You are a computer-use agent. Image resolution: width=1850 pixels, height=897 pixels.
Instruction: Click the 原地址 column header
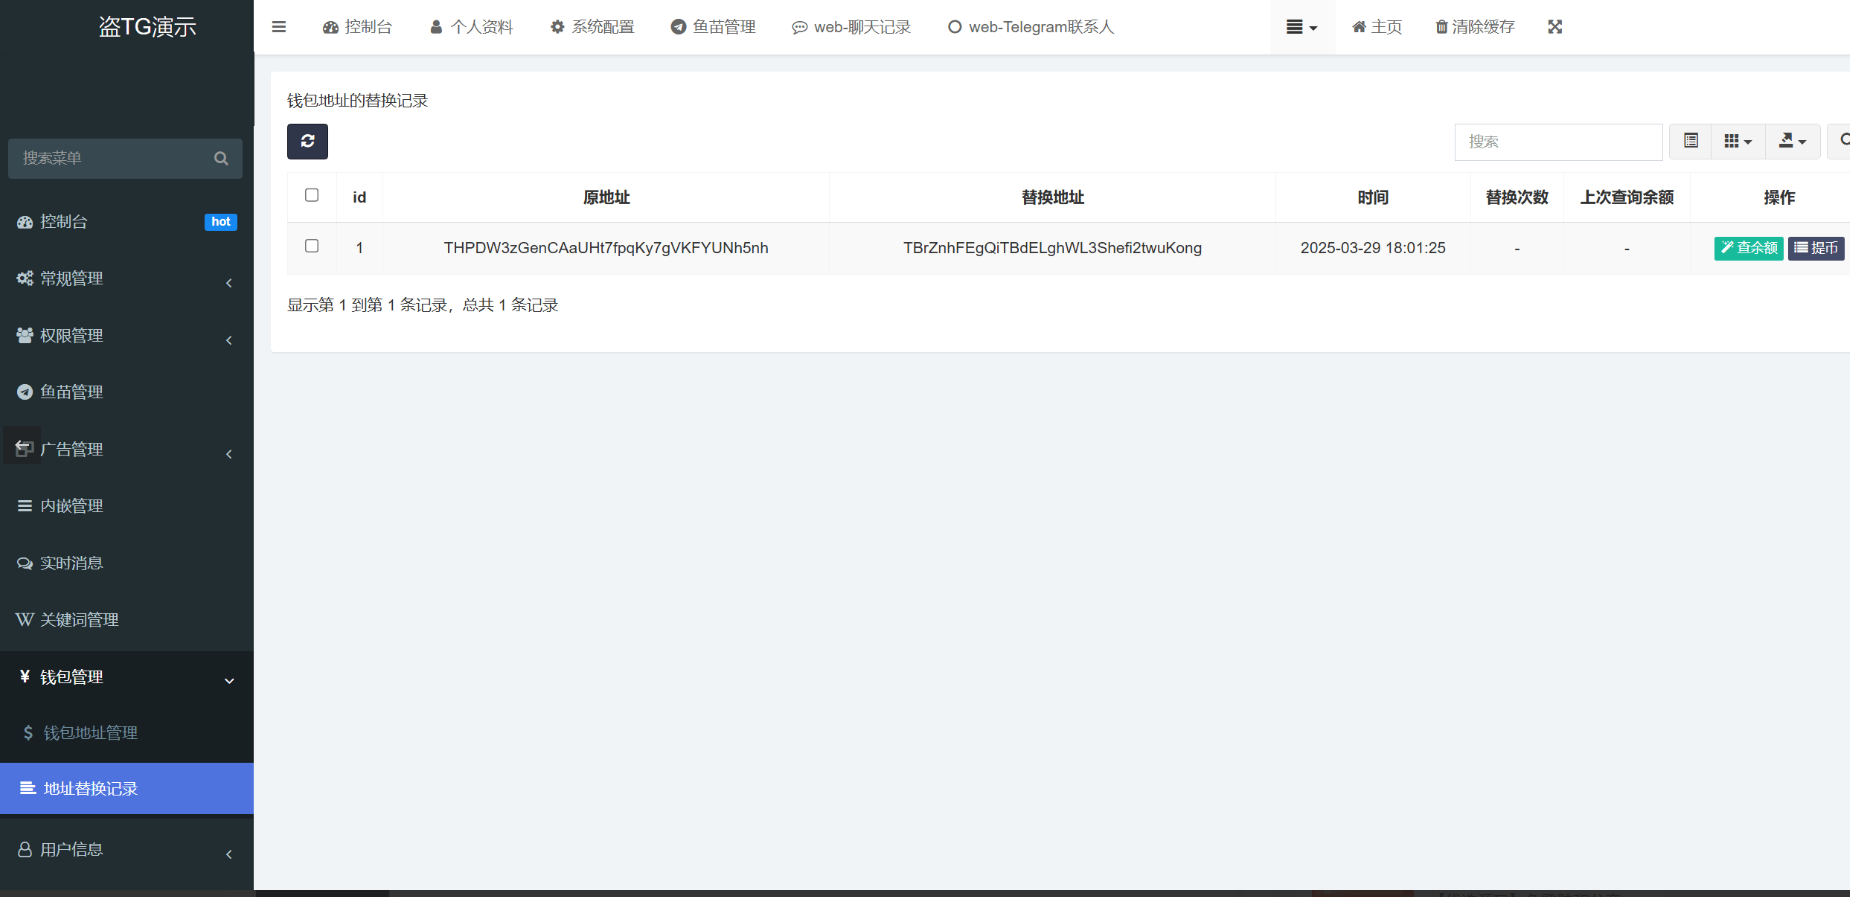tap(606, 198)
